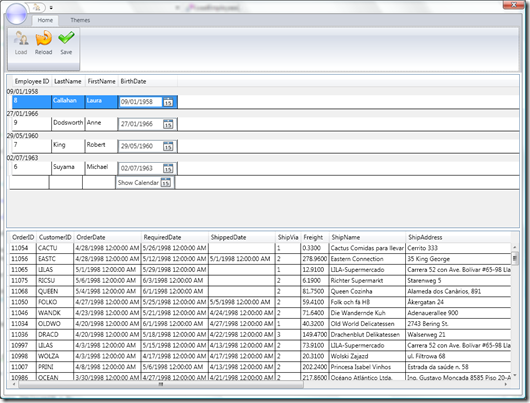Click the scroll-right arrow of orders grid
This screenshot has height=403, width=530.
tap(506, 384)
